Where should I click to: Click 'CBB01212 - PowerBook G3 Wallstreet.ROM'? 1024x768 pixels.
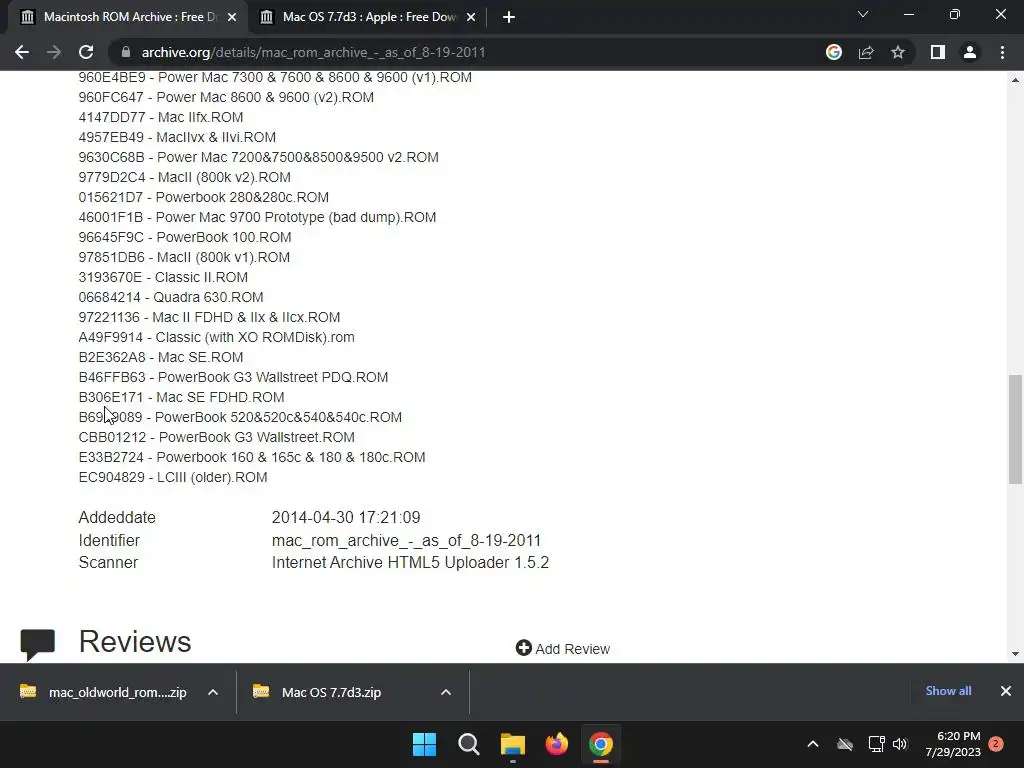point(217,438)
